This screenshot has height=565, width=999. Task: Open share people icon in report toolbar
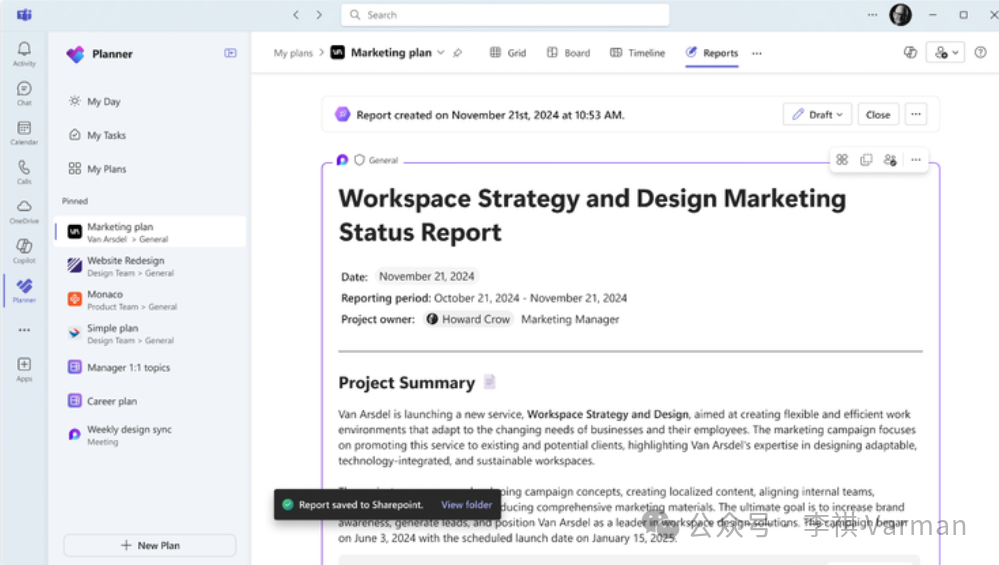click(890, 160)
